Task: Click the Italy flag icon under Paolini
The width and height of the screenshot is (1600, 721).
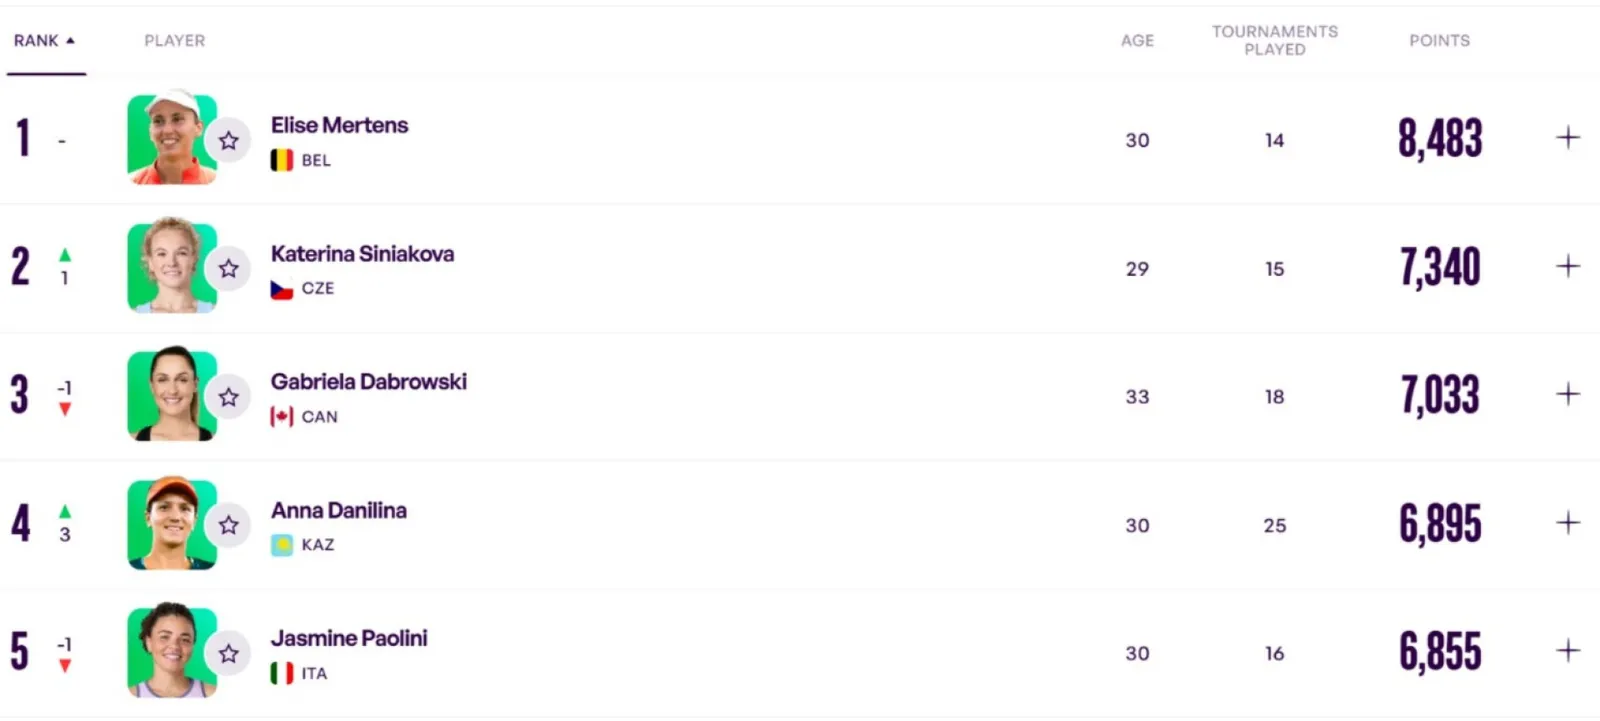Action: tap(282, 673)
